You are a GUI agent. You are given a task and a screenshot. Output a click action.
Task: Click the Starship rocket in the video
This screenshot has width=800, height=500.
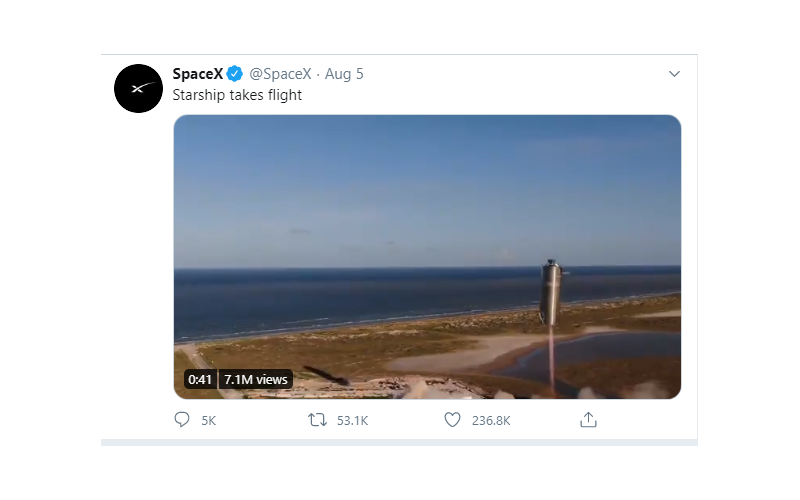[x=551, y=291]
